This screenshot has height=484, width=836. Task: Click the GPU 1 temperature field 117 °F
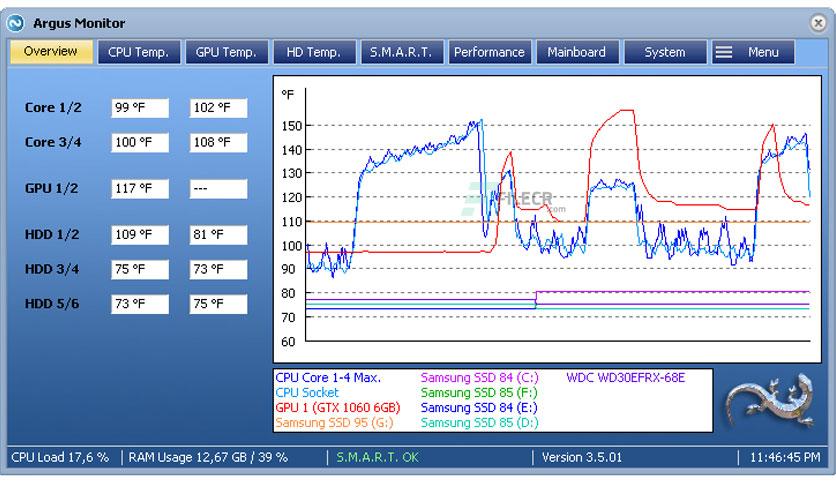click(x=140, y=189)
